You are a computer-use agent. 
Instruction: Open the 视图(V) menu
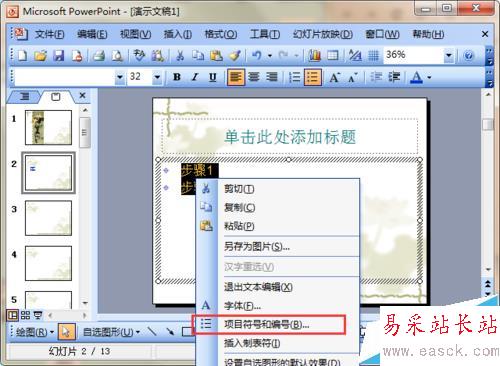tap(135, 34)
